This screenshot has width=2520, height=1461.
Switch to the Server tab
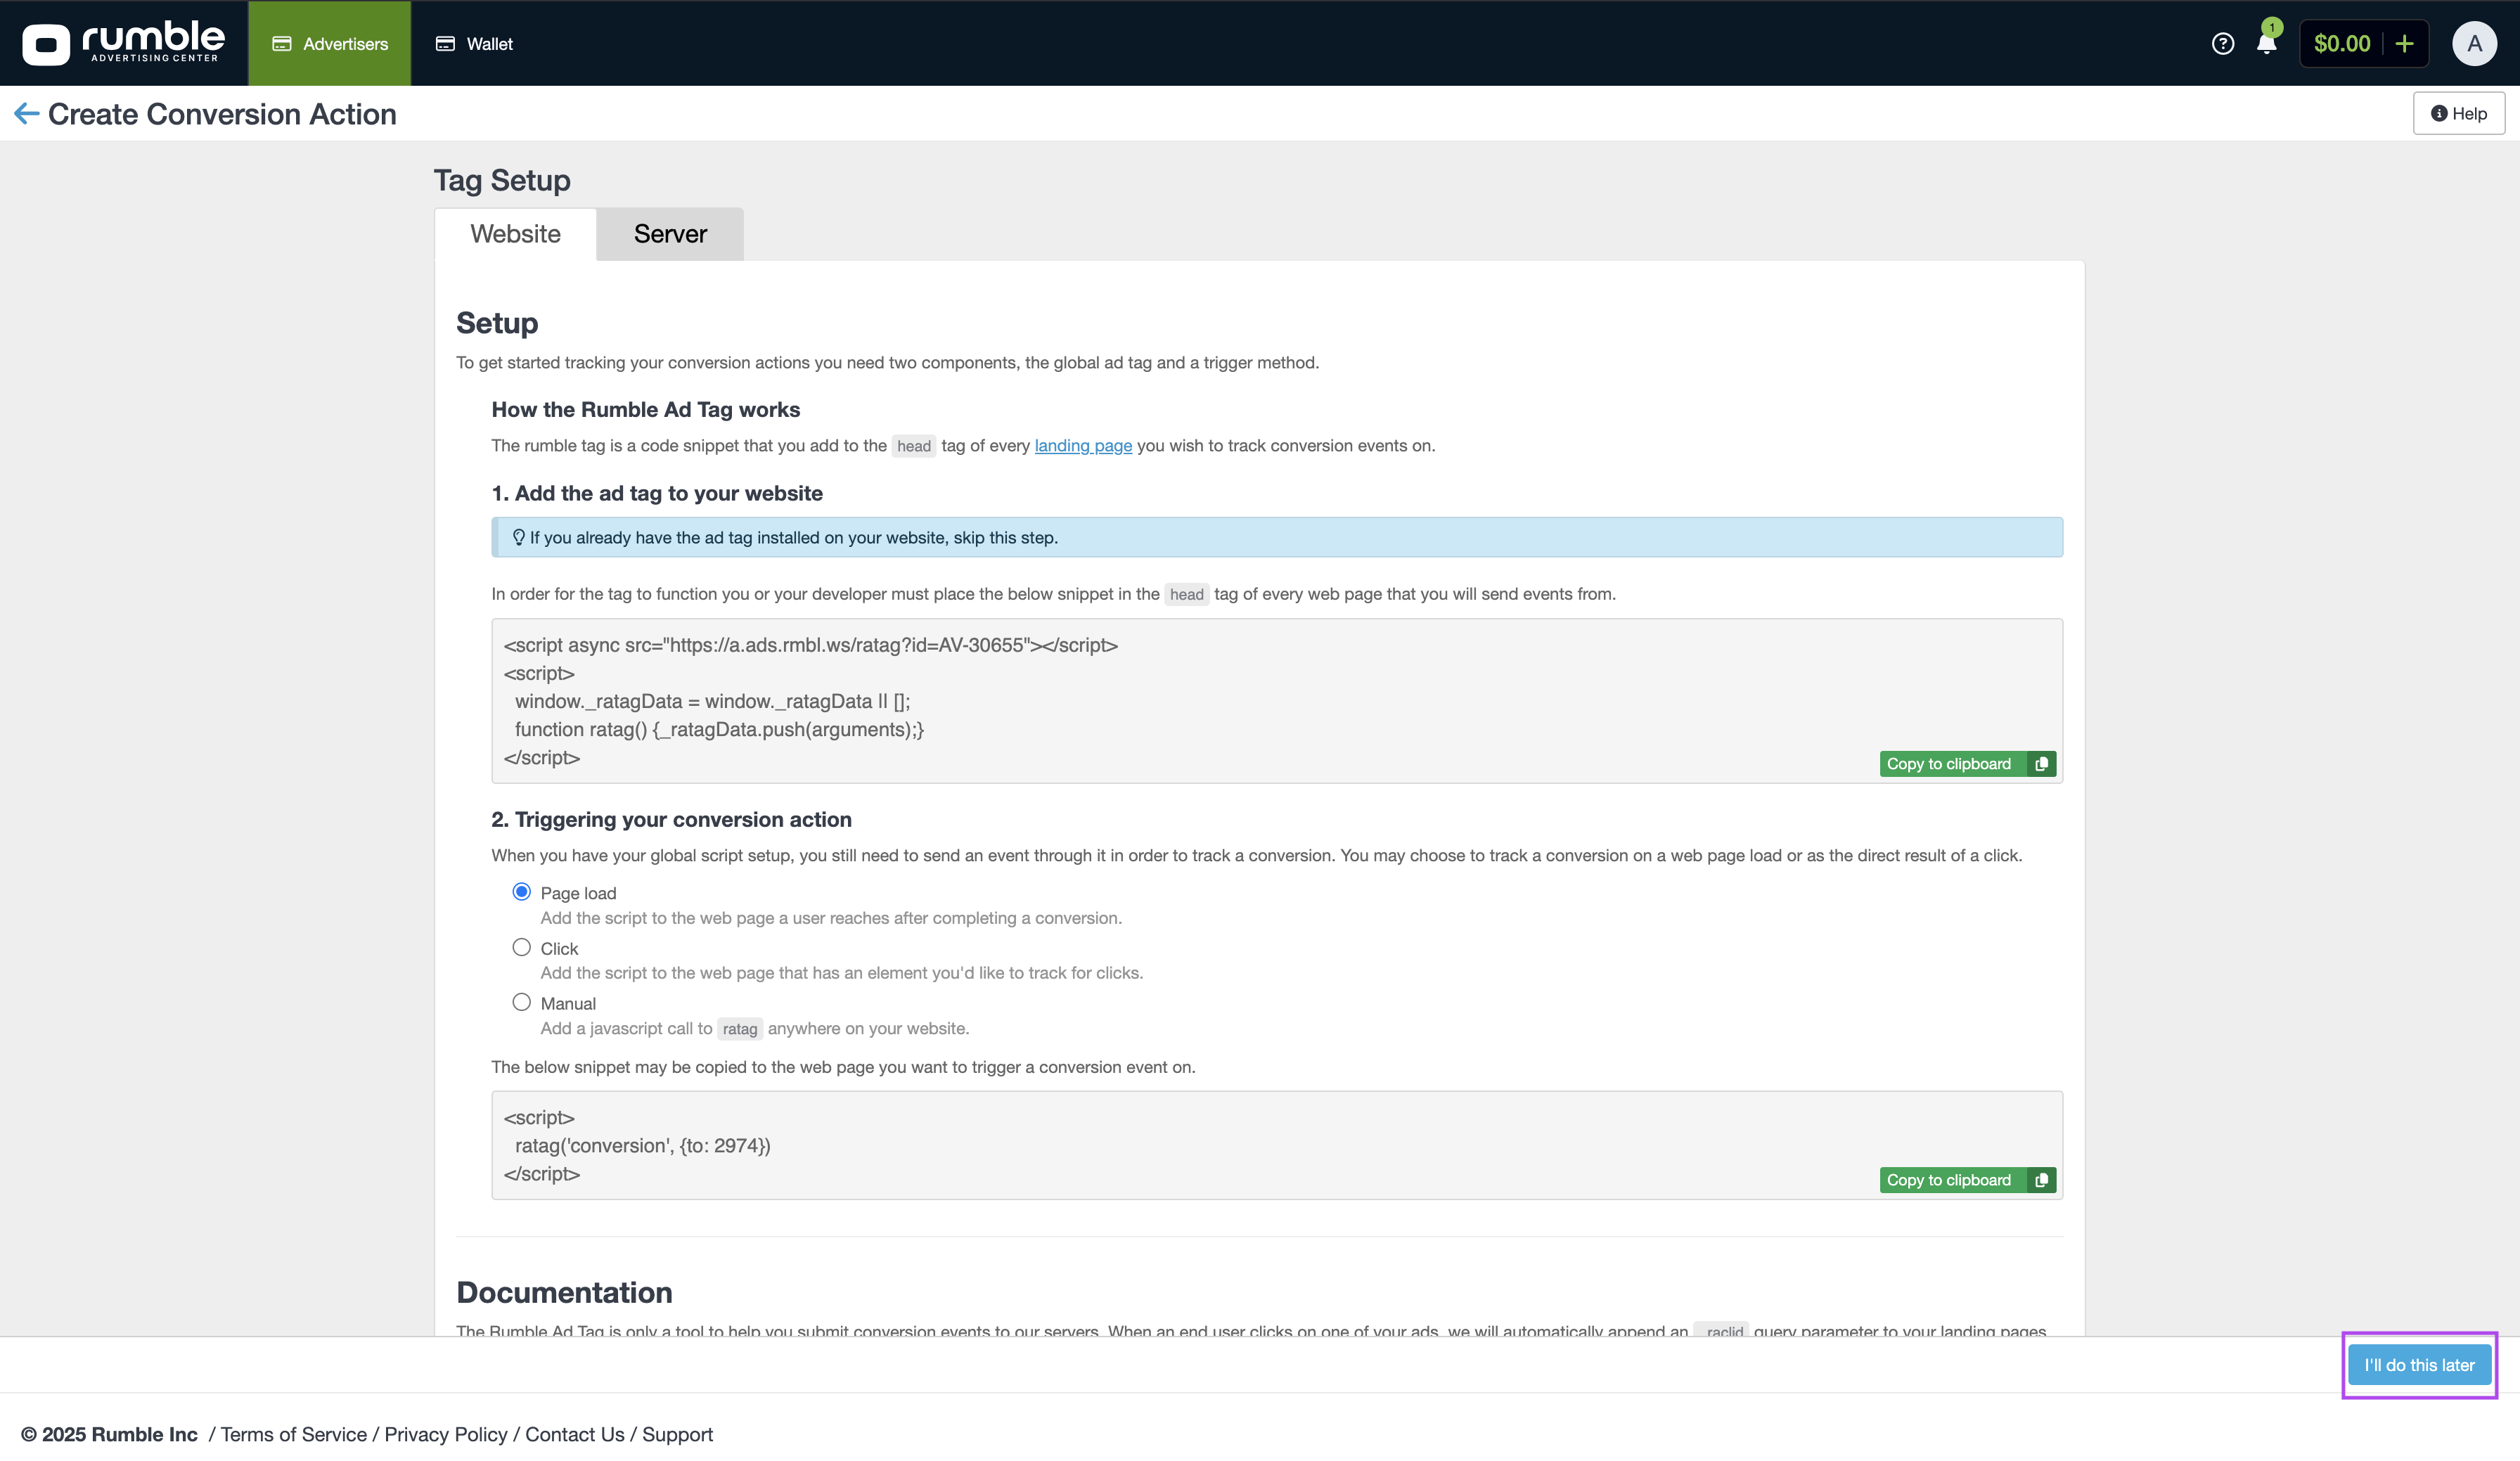(670, 234)
